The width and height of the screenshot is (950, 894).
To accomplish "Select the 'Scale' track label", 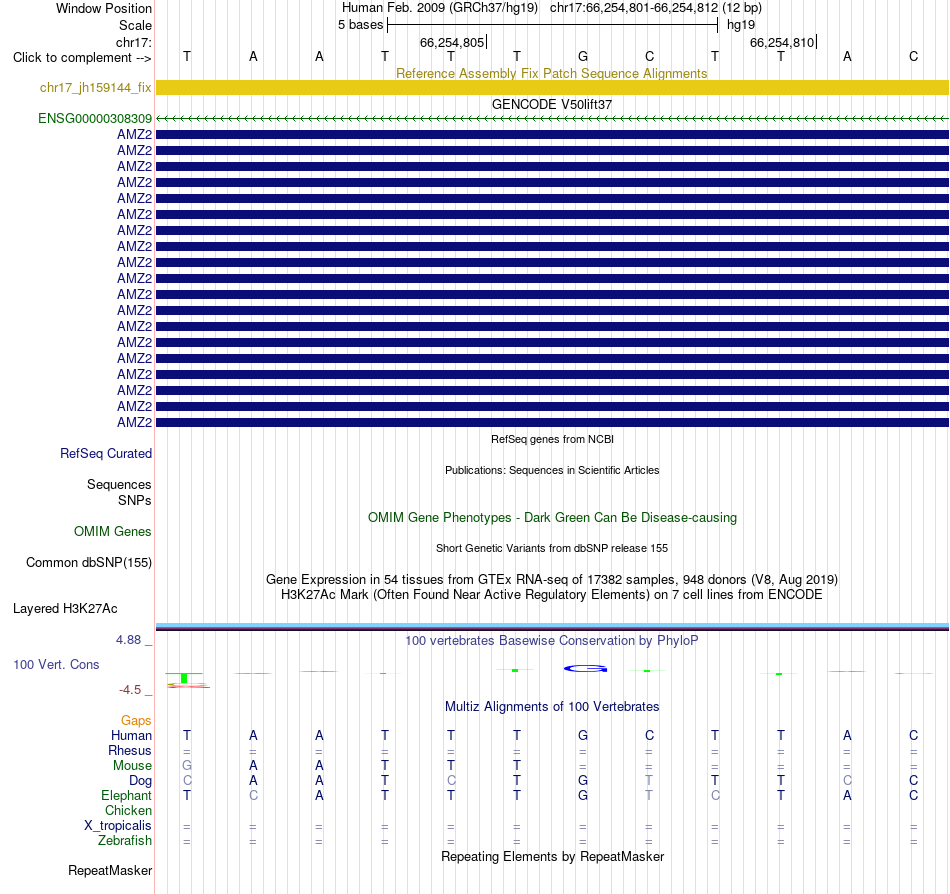I will 135,25.
